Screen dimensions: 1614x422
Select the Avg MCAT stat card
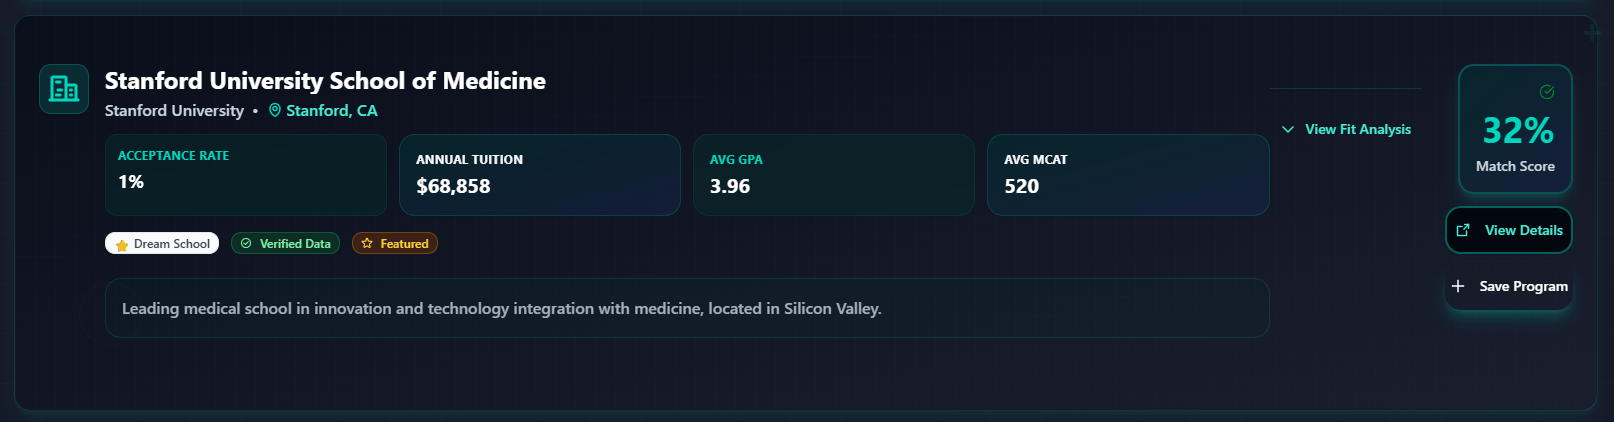click(1128, 175)
